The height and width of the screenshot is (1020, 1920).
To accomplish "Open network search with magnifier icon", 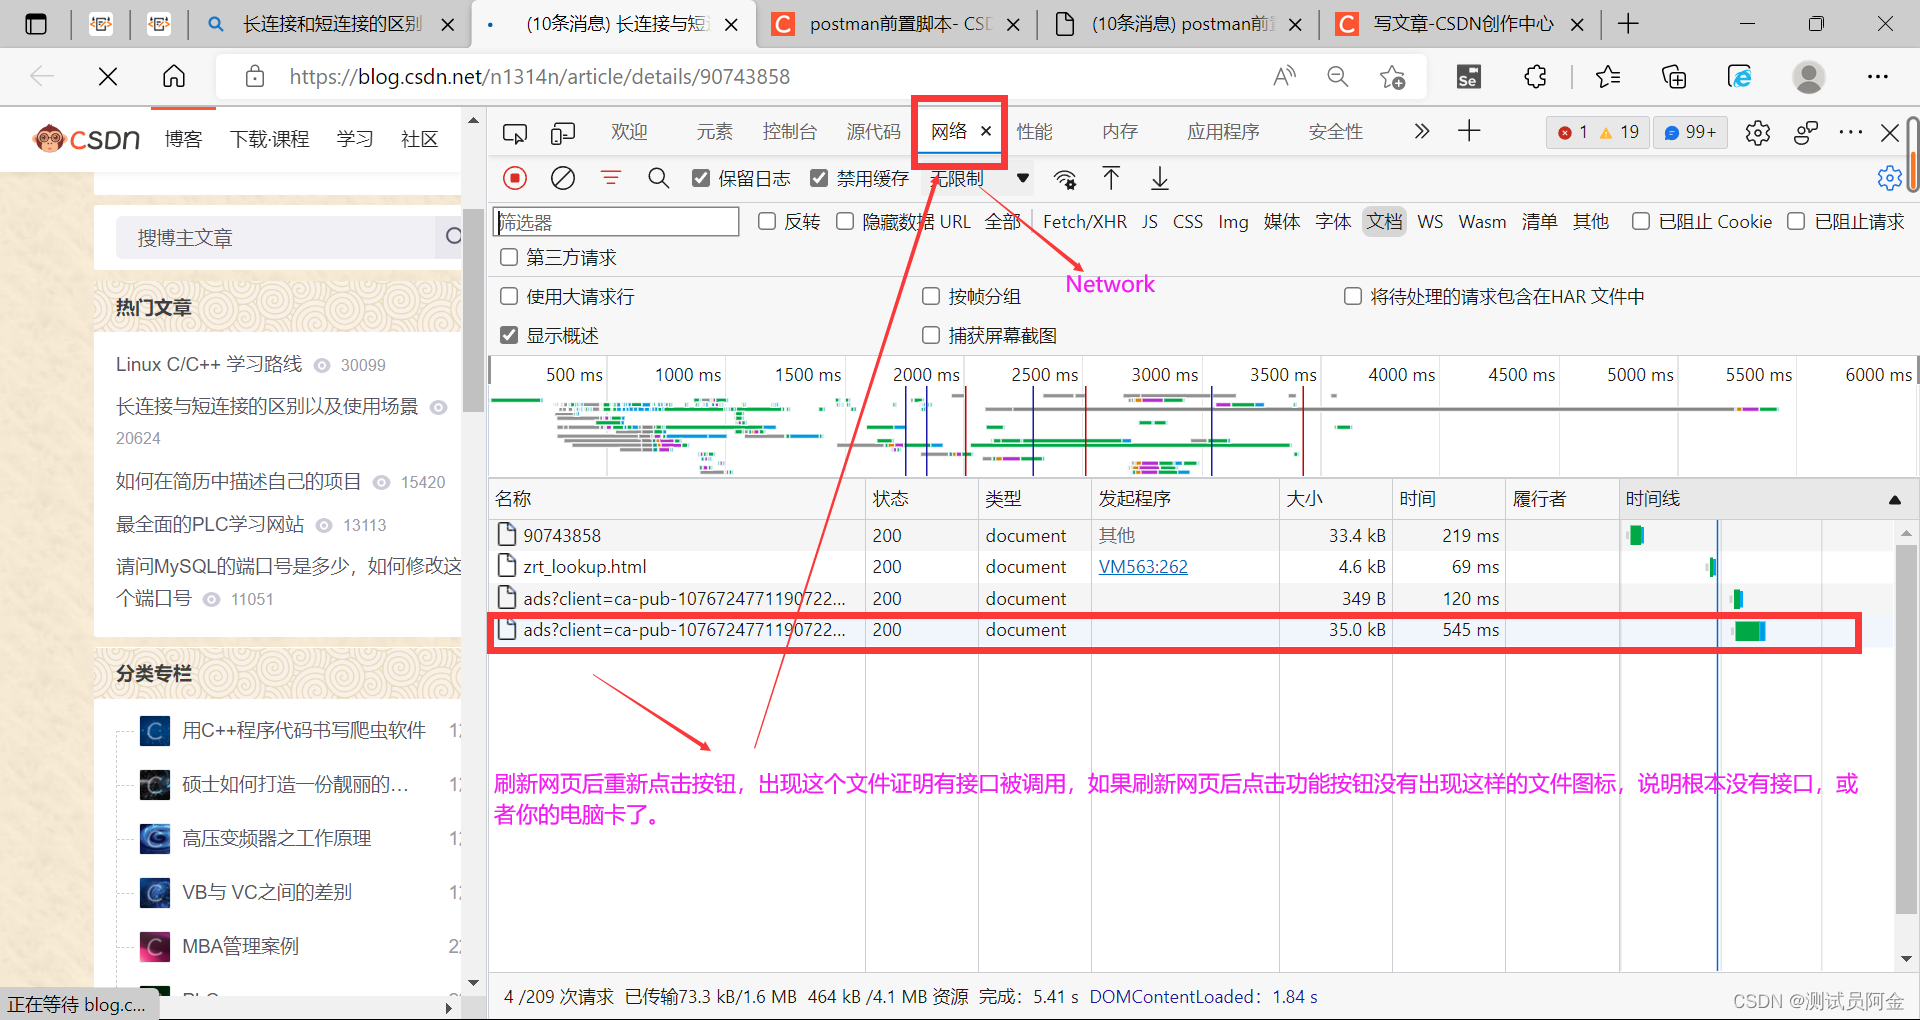I will [x=658, y=178].
